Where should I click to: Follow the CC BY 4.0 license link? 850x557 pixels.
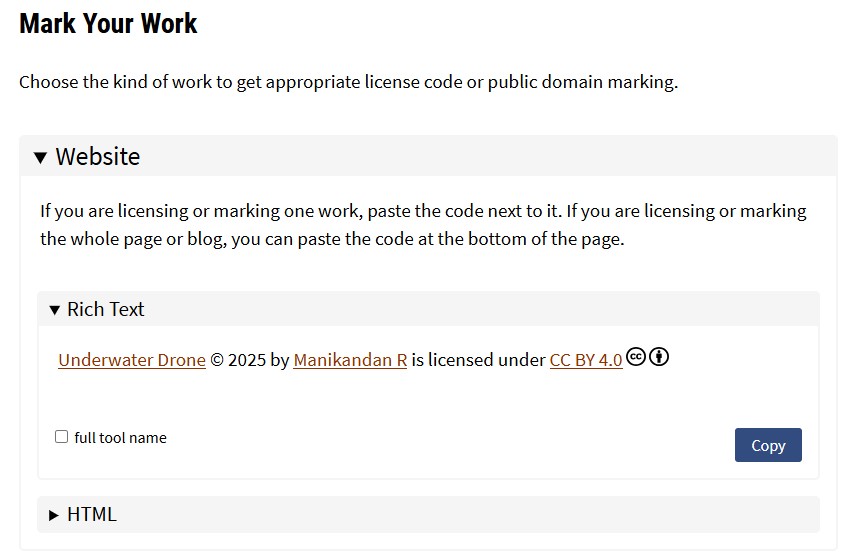pos(586,360)
